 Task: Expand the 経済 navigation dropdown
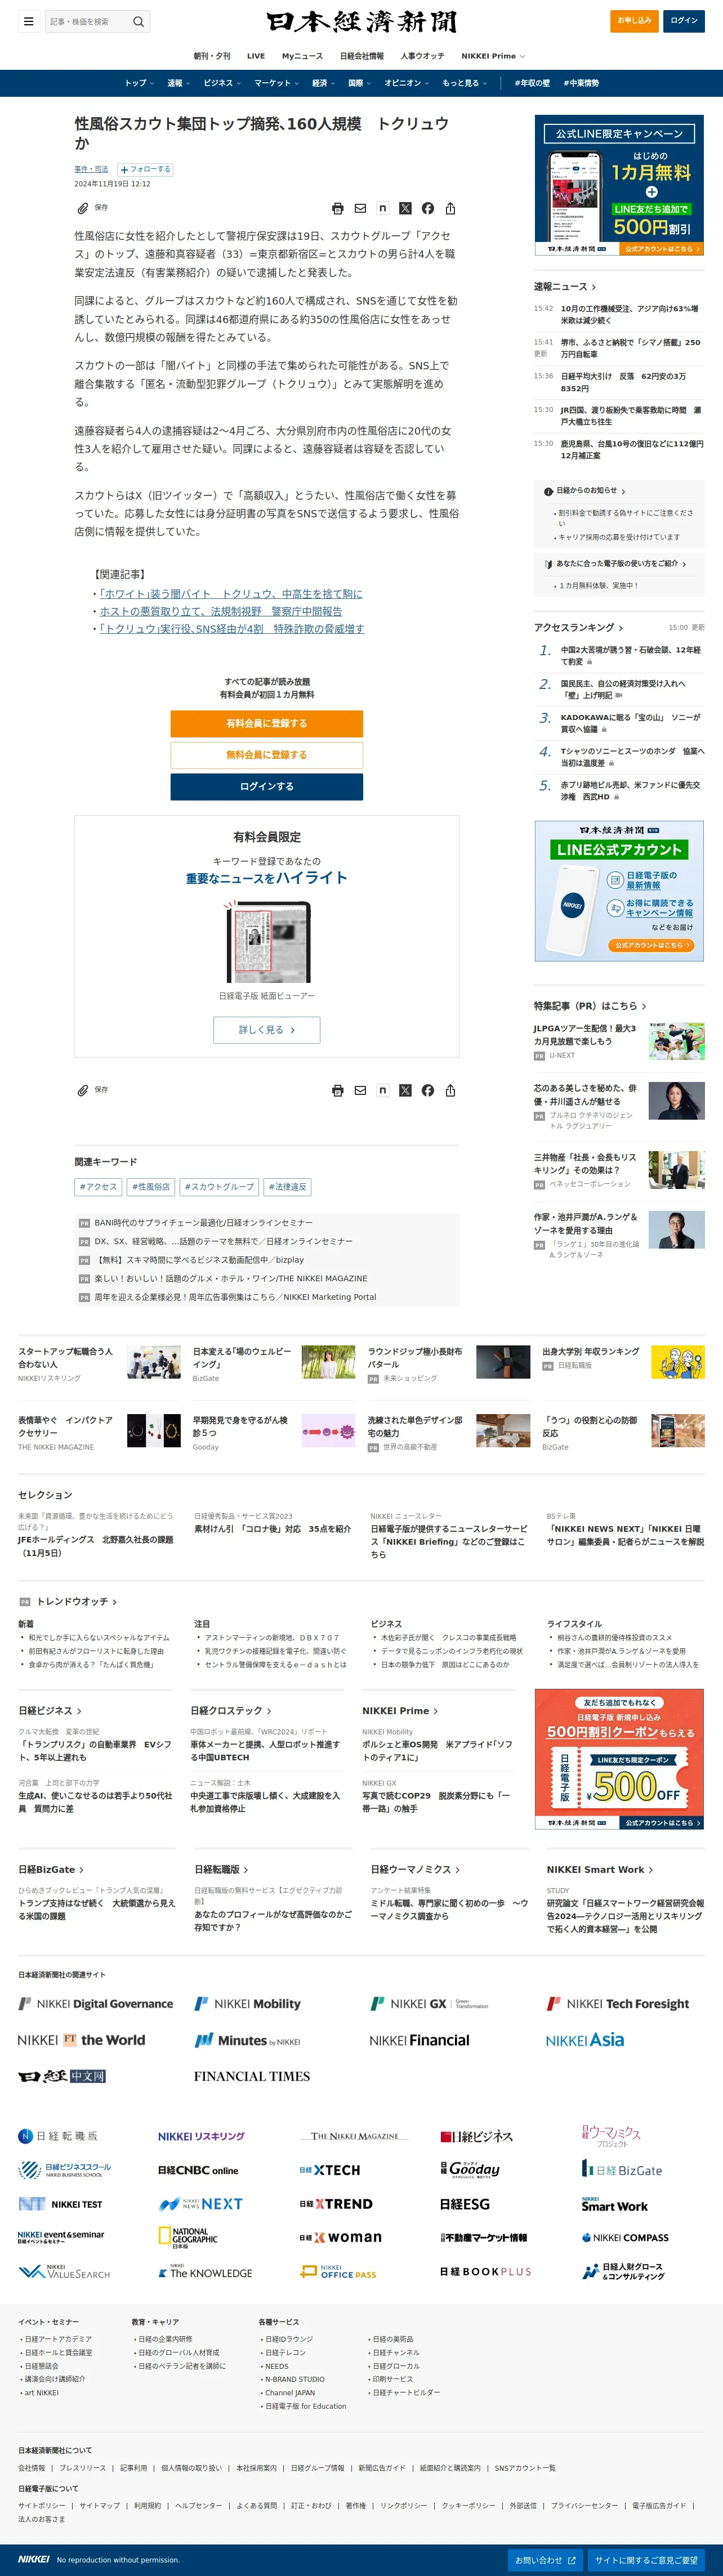pyautogui.click(x=323, y=83)
